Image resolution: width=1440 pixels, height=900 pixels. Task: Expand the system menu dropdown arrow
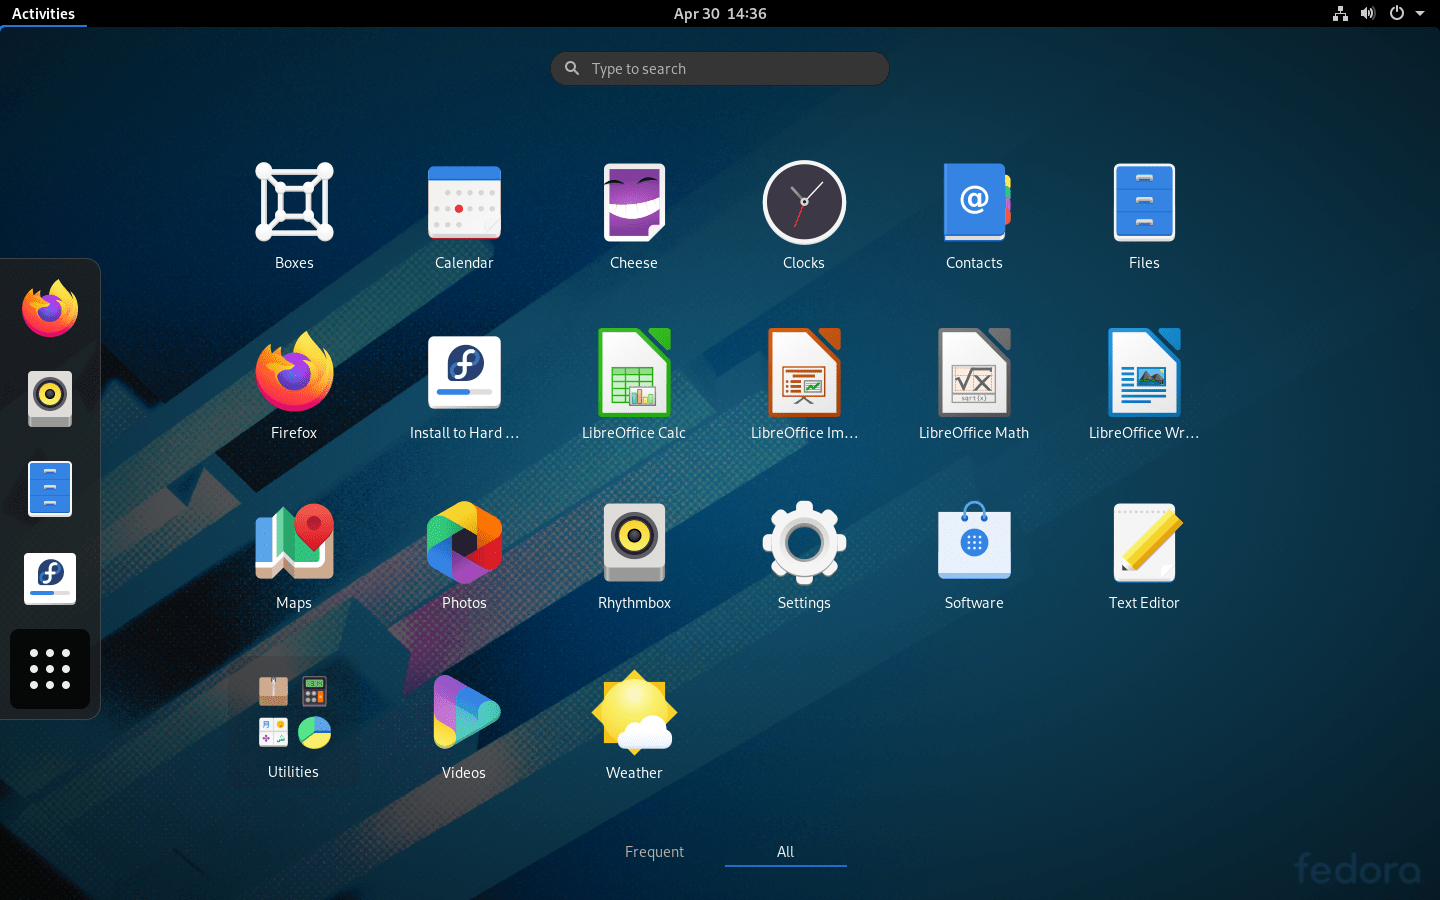tap(1420, 13)
